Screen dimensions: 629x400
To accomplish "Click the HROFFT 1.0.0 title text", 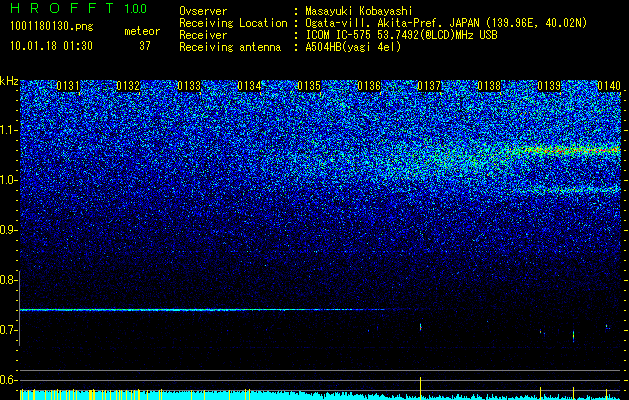I will coord(78,8).
